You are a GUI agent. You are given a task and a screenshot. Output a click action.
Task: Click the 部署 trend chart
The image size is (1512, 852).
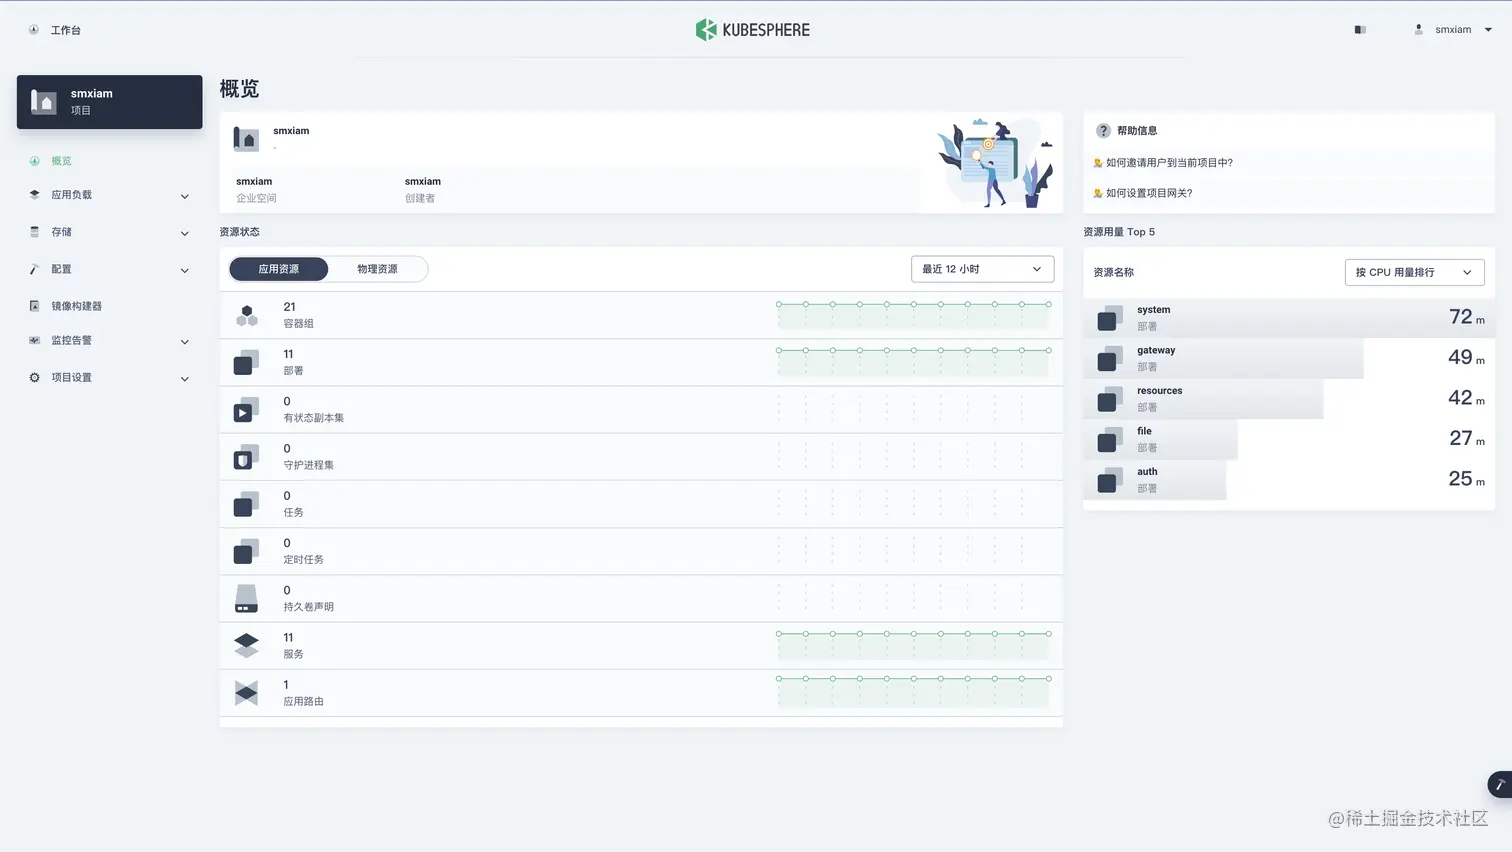coord(914,362)
